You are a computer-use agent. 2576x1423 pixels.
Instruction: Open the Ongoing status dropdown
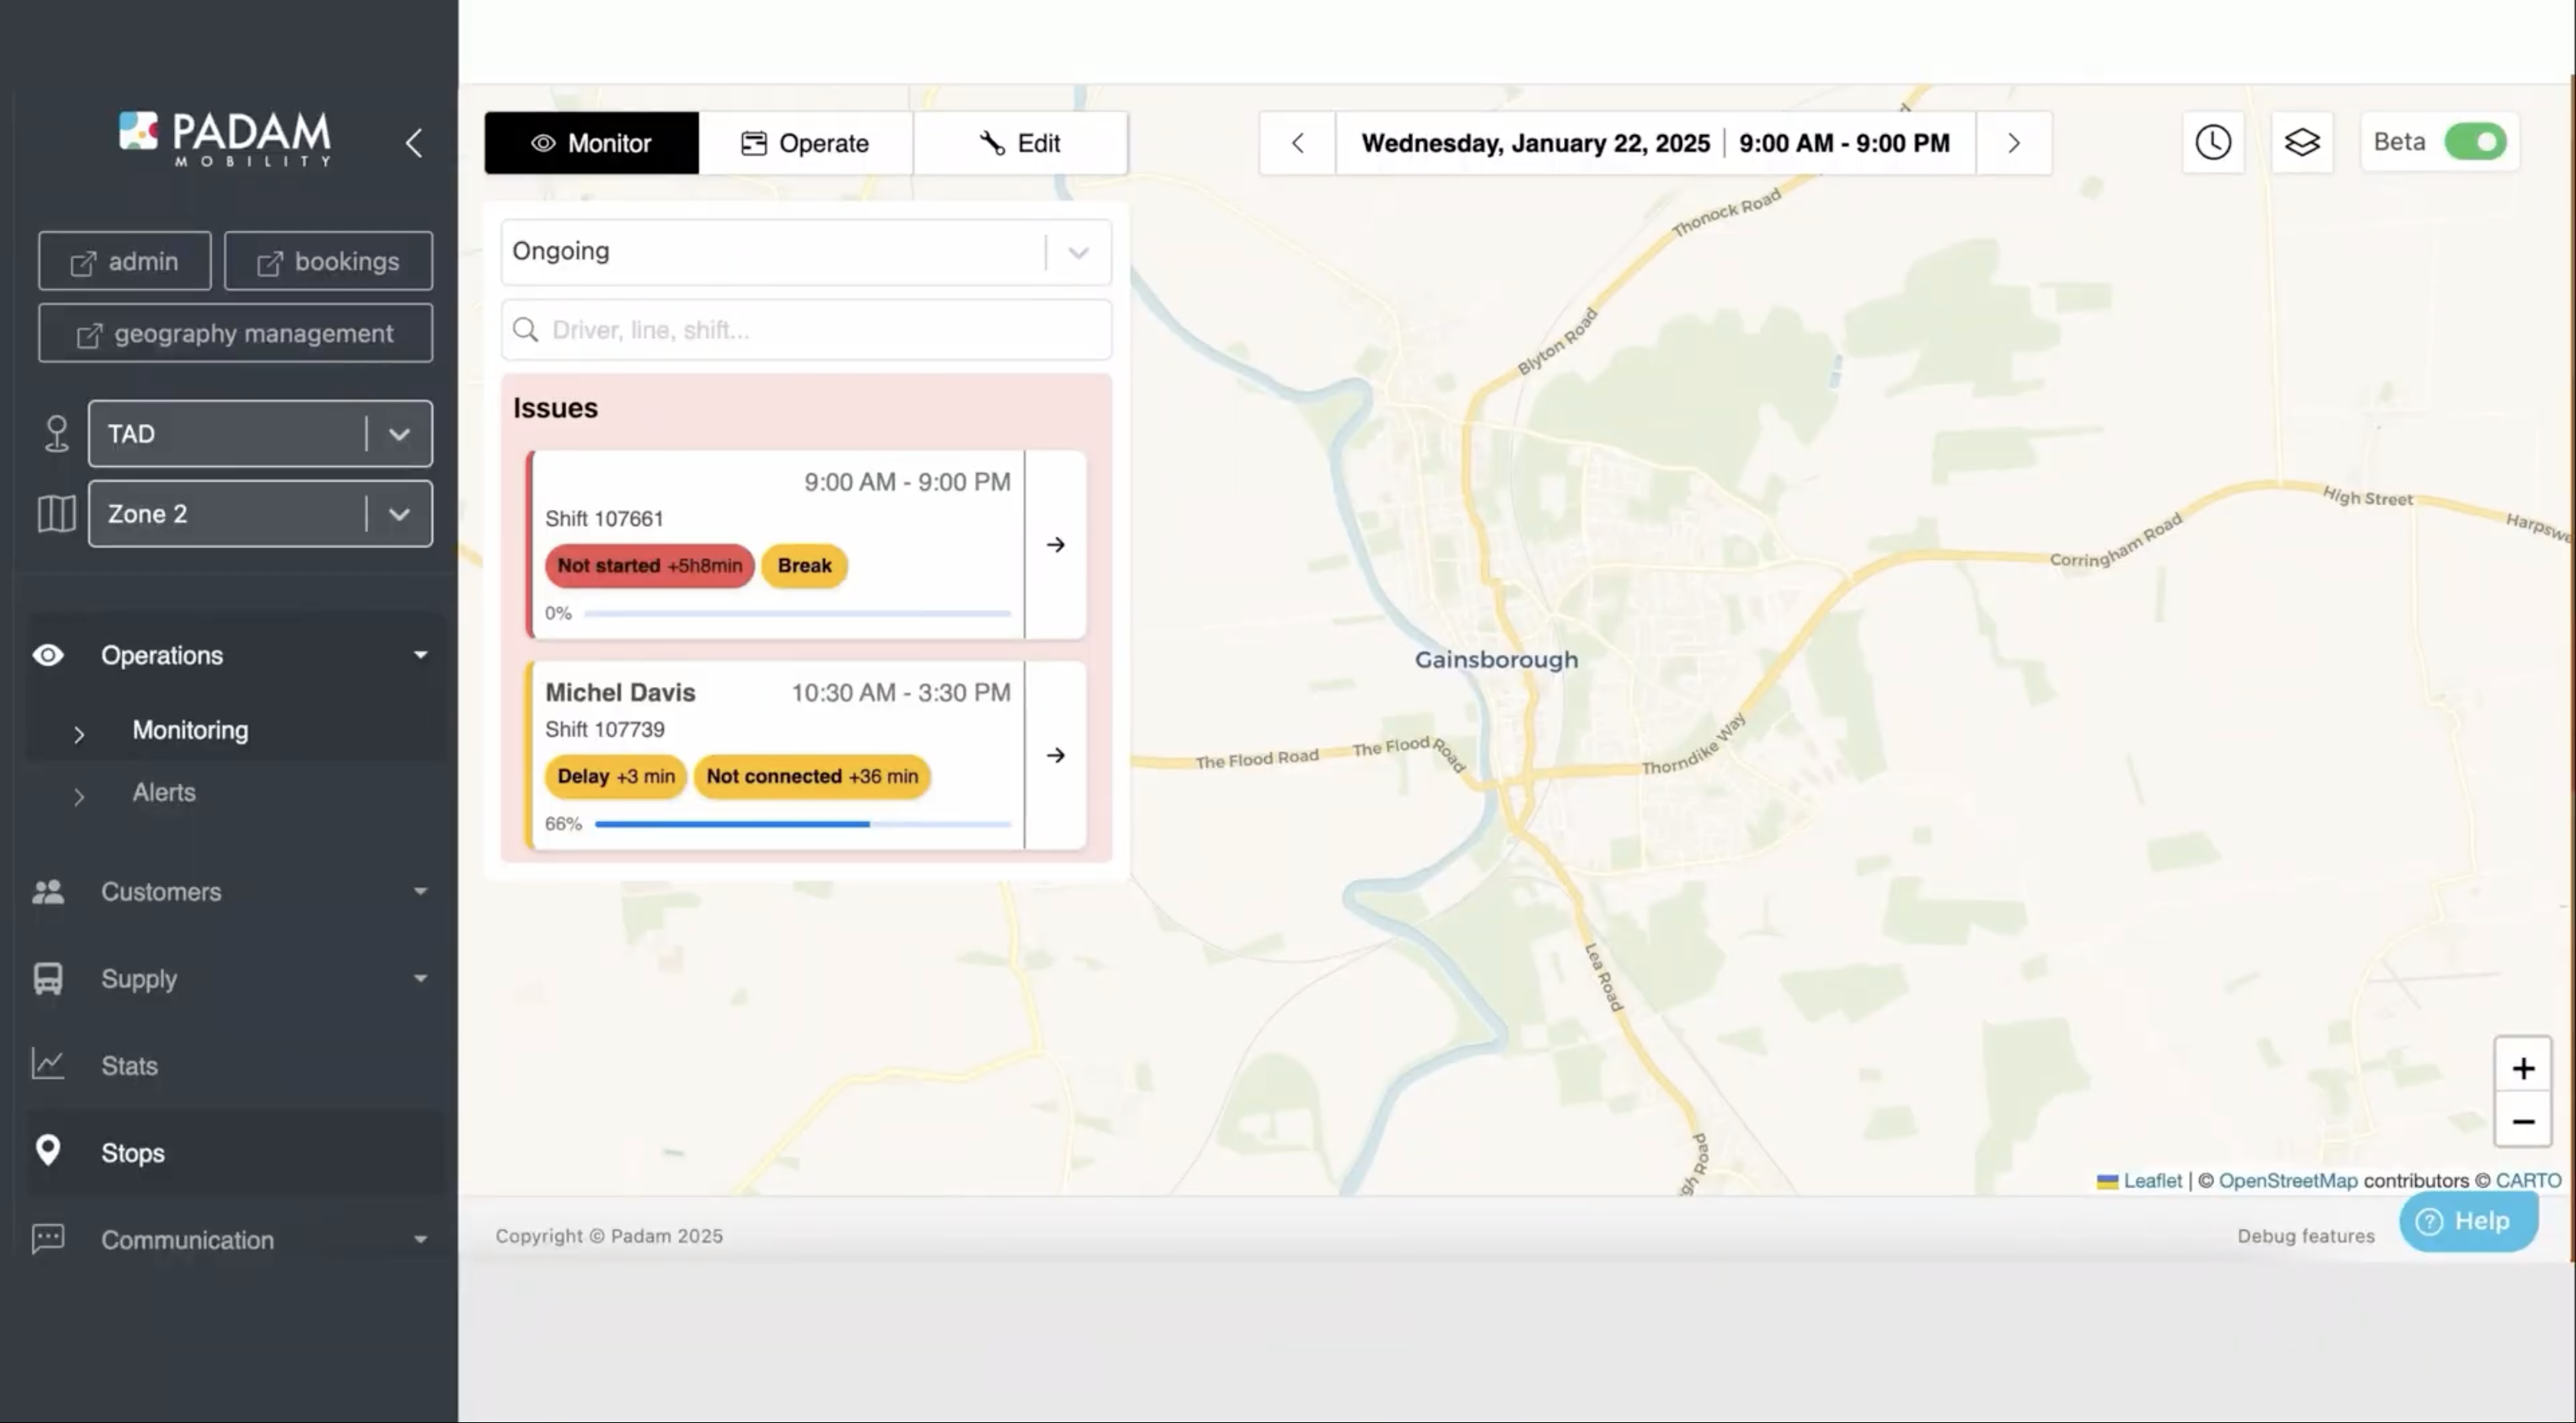tap(805, 252)
